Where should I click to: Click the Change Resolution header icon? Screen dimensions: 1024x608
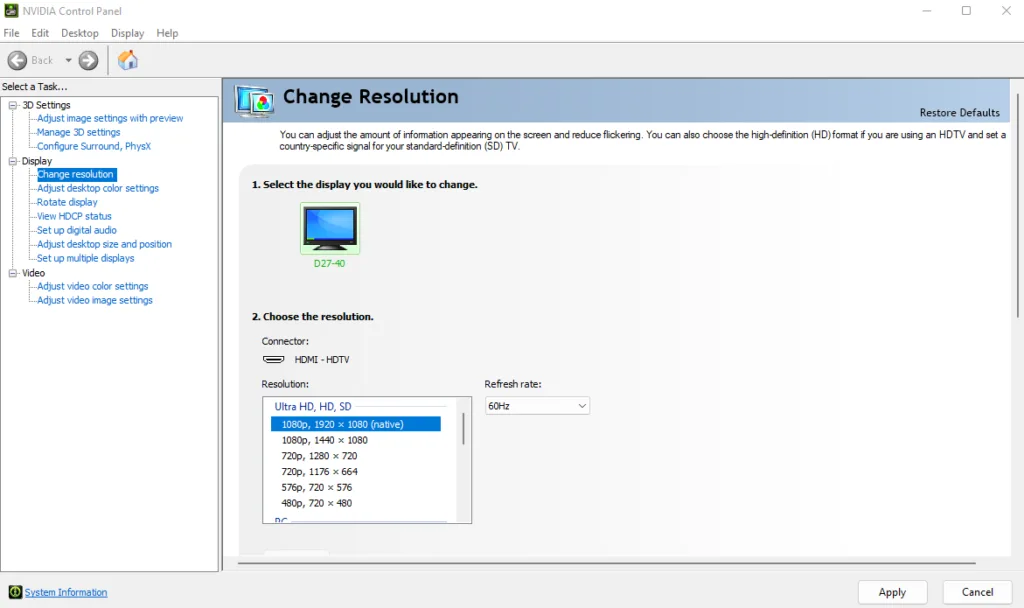pos(254,101)
